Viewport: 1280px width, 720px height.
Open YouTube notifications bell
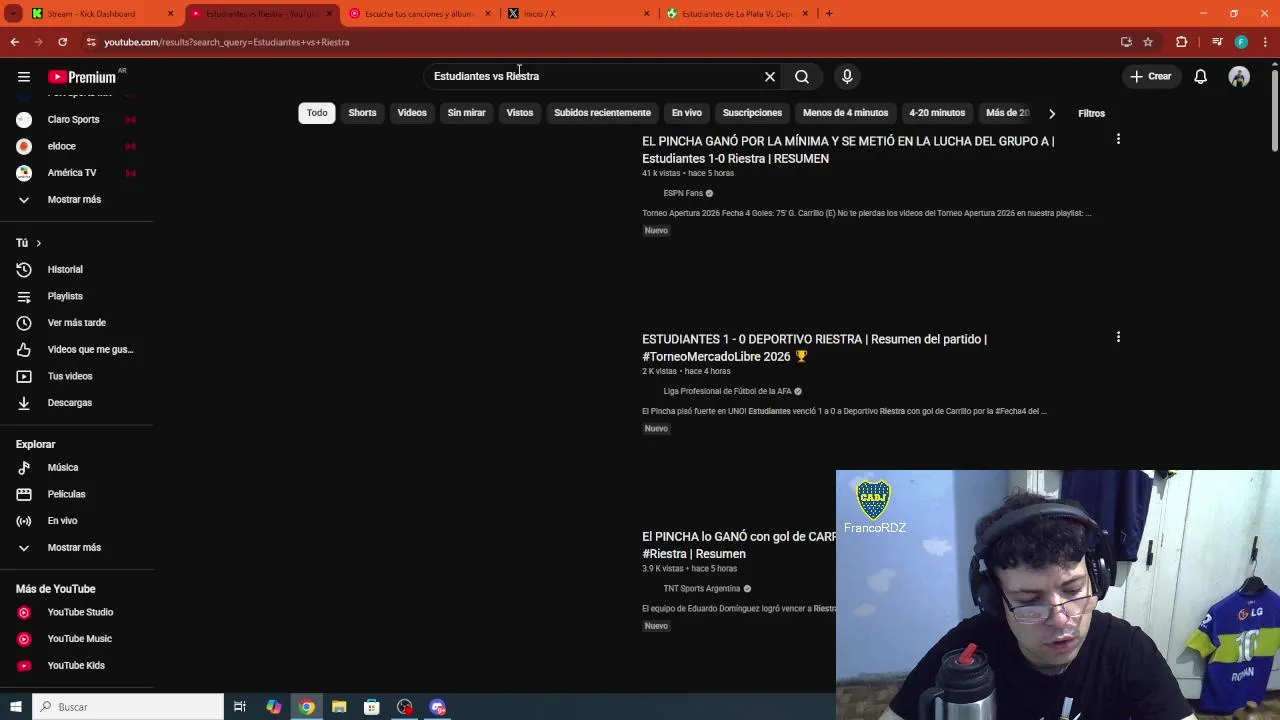click(x=1201, y=76)
